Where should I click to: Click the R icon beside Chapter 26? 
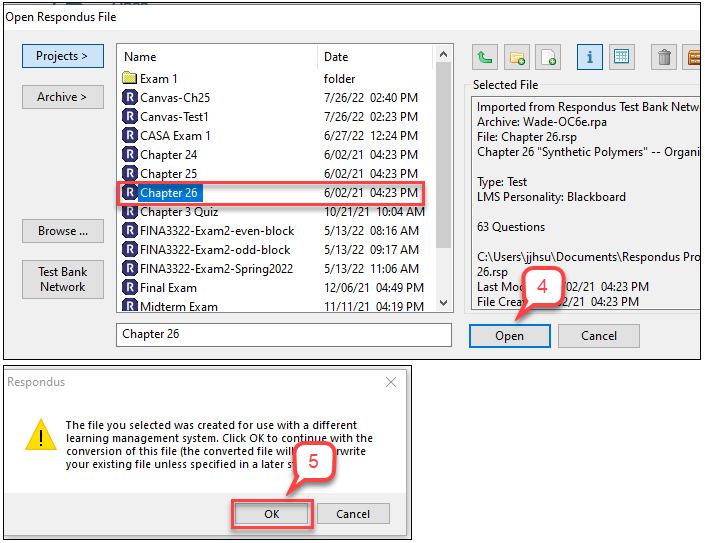[x=129, y=192]
